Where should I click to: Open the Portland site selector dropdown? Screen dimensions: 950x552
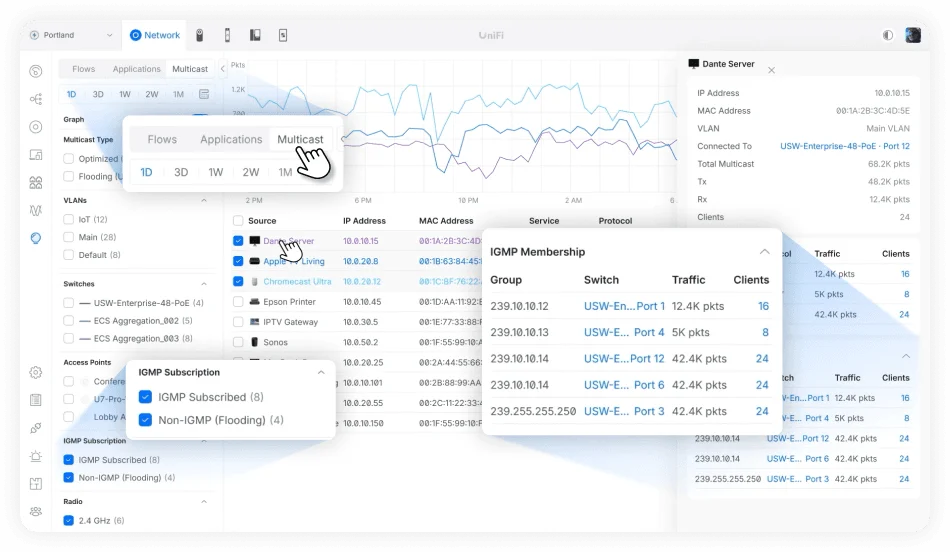pyautogui.click(x=71, y=35)
